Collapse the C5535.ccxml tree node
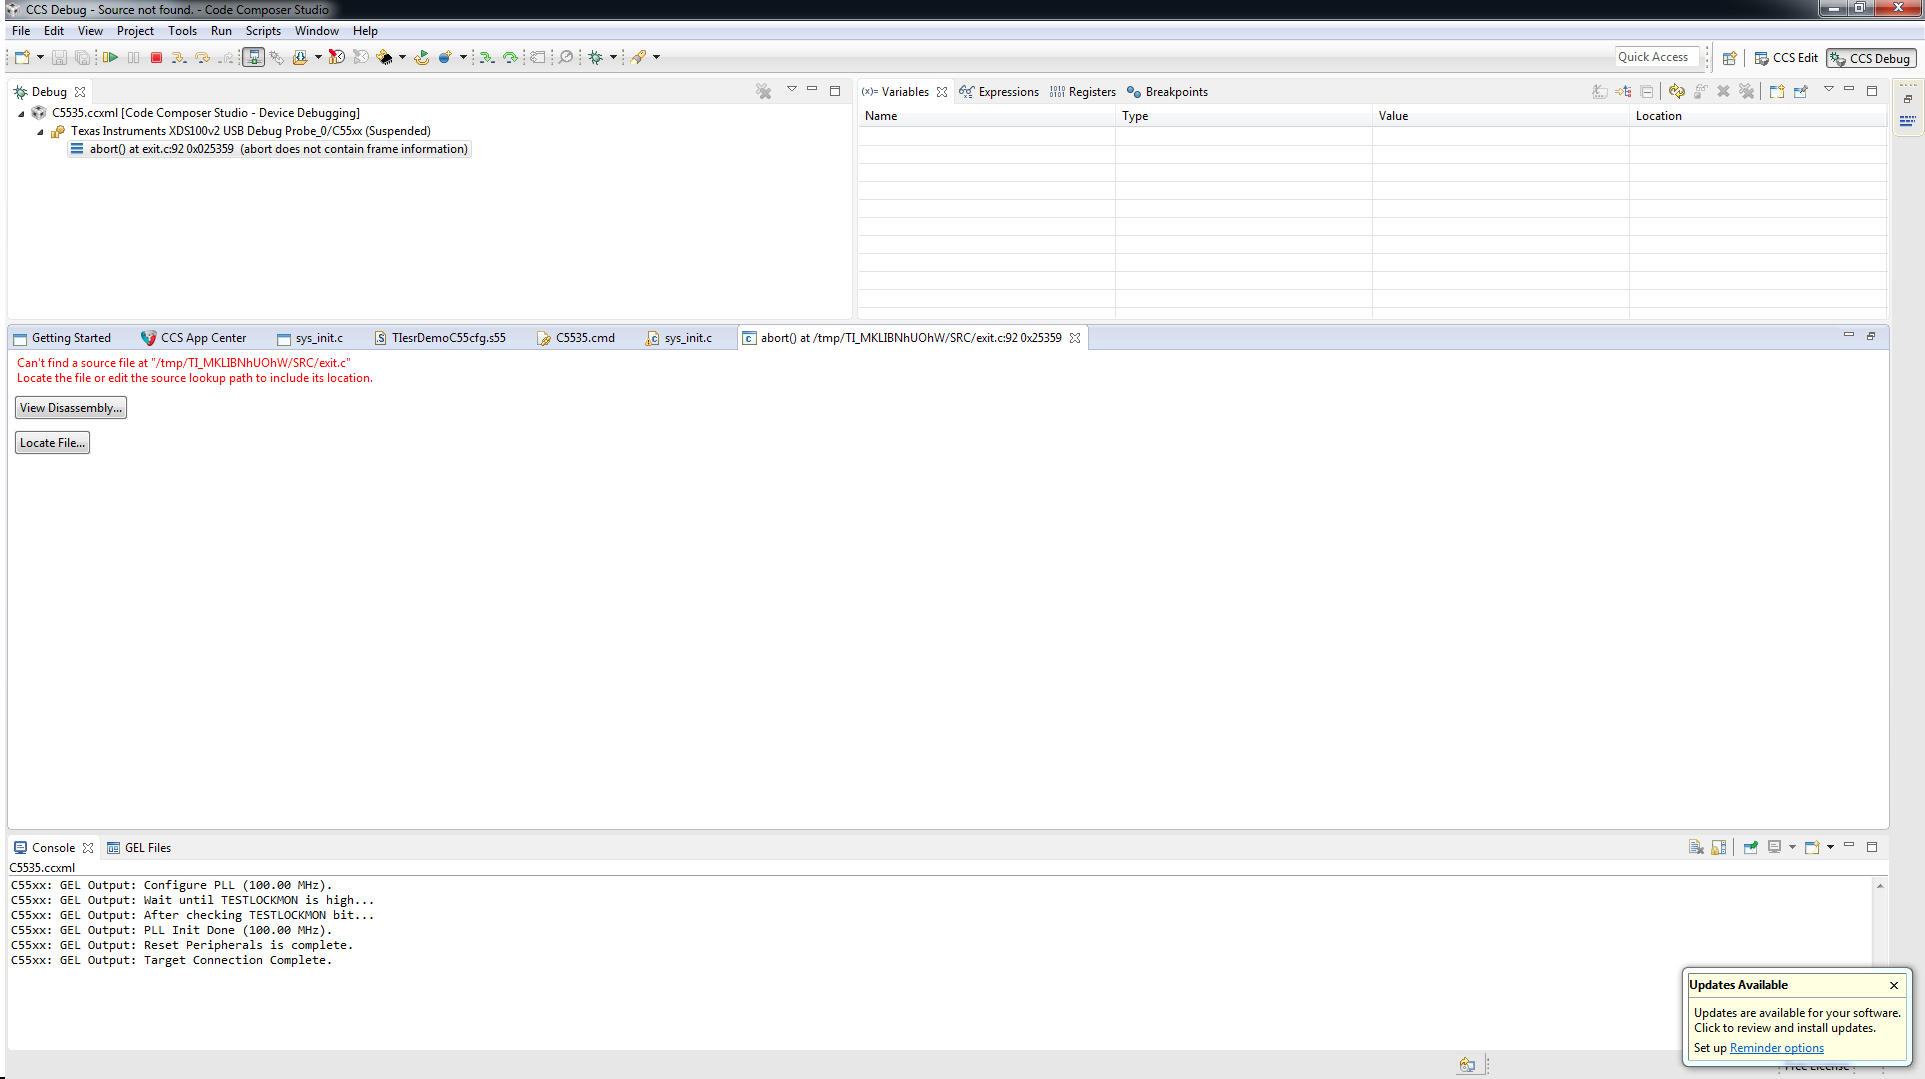Viewport: 1925px width, 1079px height. coord(21,114)
